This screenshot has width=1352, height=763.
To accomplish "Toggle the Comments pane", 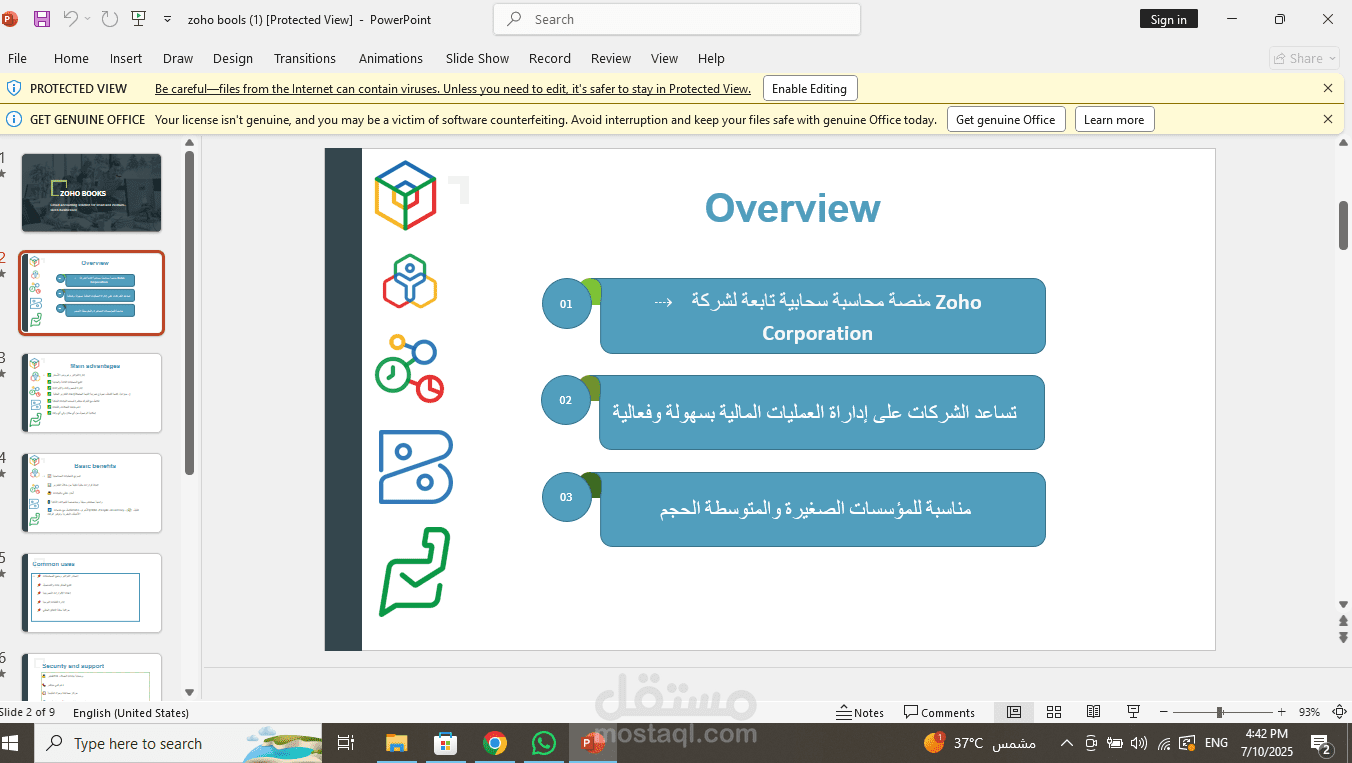I will (x=939, y=712).
